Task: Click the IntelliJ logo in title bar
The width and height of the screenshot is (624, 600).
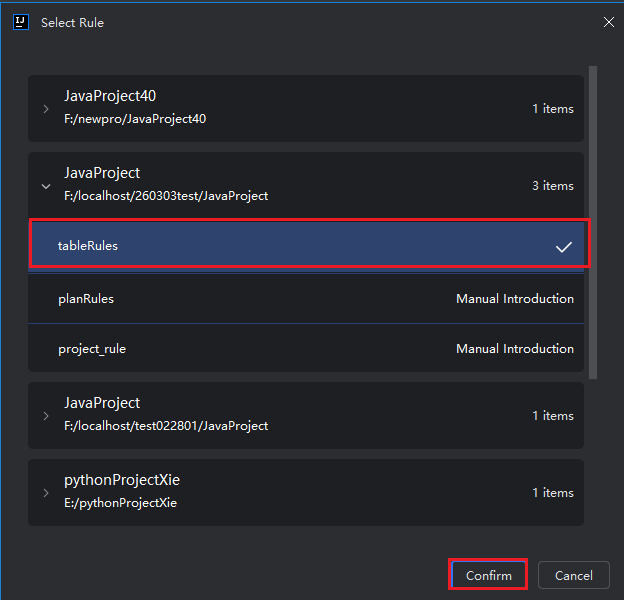Action: [21, 22]
